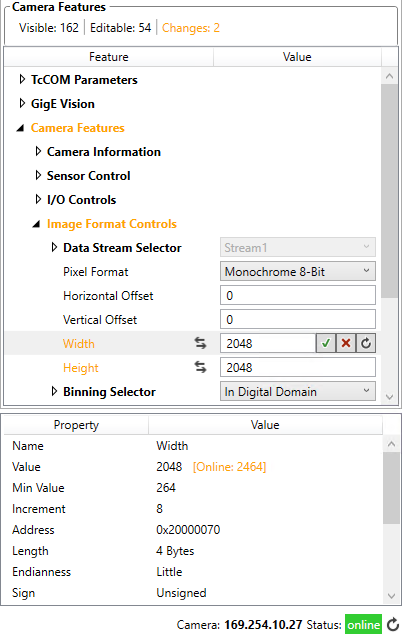Click Vertical Offset input field
Viewport: 402px width, 637px height.
click(298, 319)
